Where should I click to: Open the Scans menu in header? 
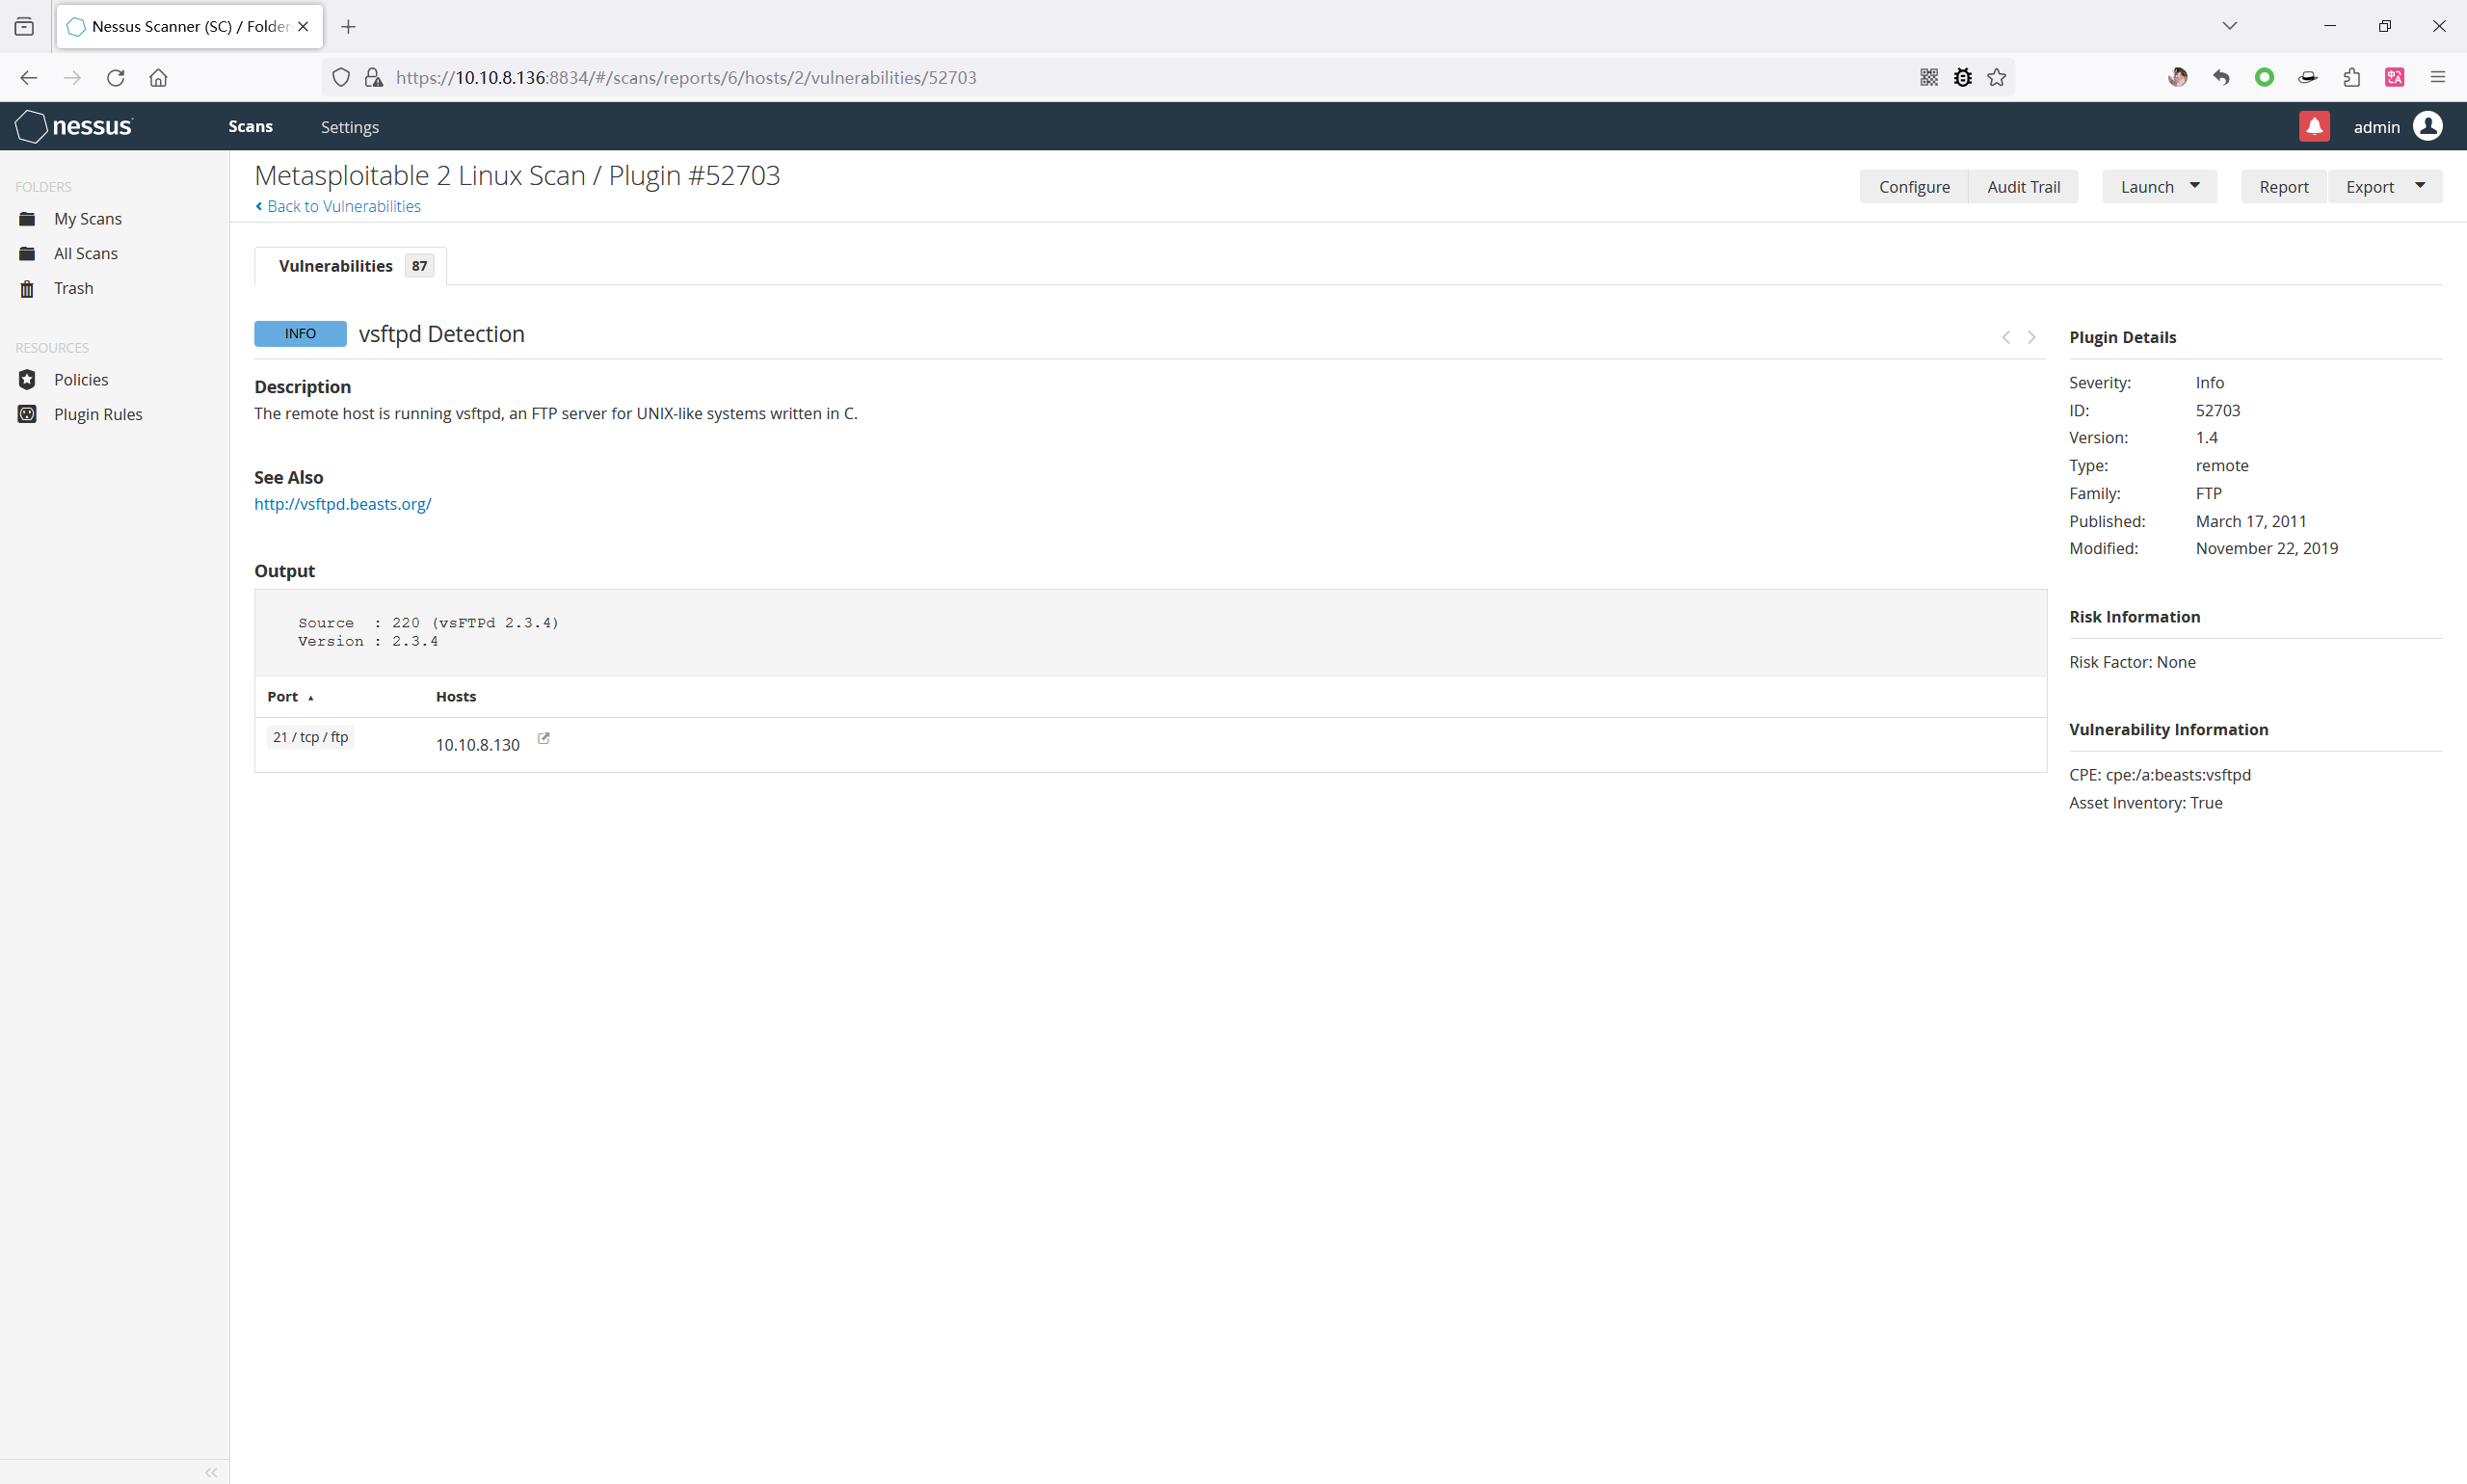(x=250, y=126)
